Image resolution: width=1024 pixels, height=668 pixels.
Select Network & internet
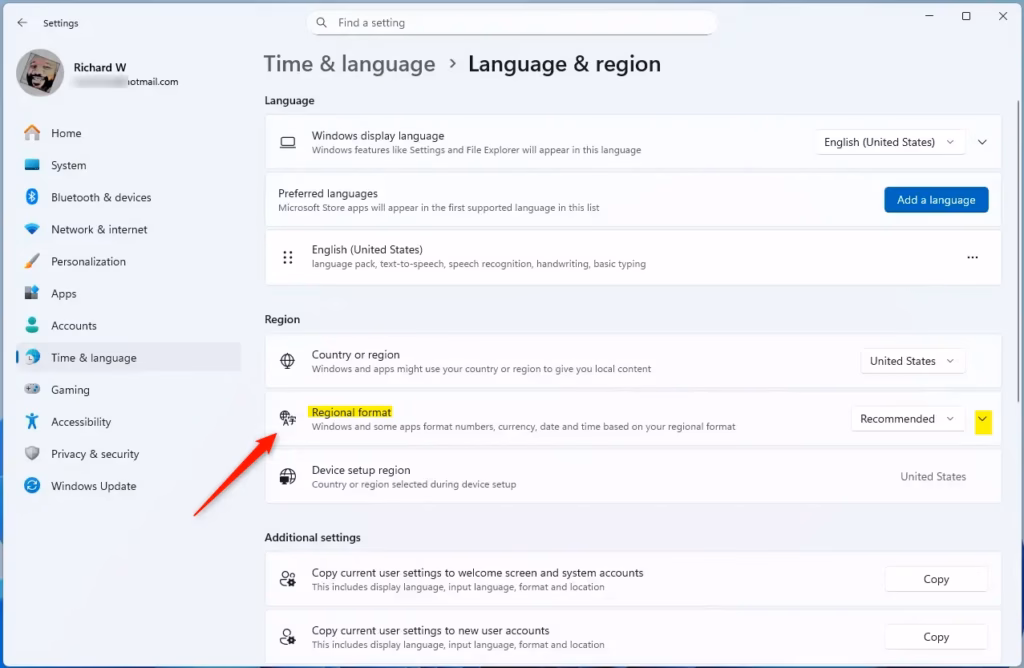tap(129, 229)
